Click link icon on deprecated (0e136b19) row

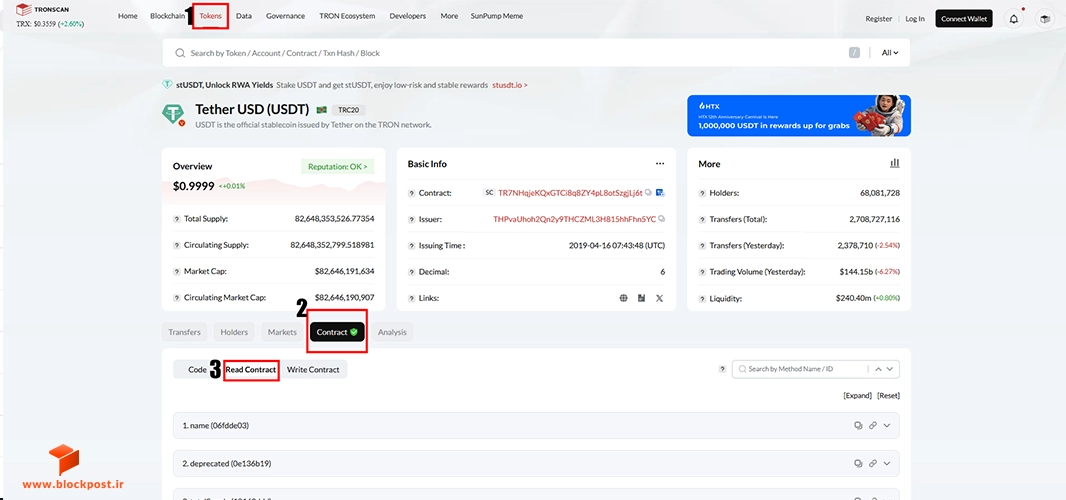coord(872,464)
